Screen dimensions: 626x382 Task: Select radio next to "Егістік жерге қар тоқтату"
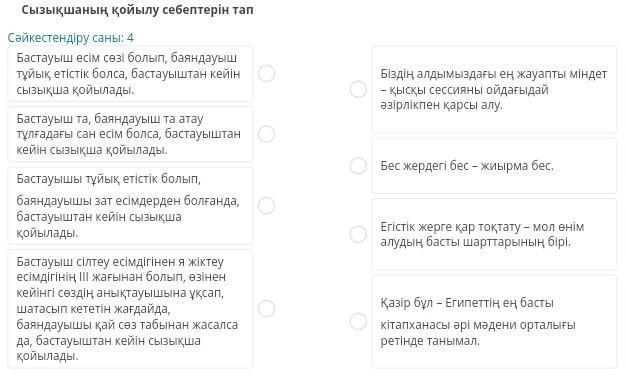[358, 234]
